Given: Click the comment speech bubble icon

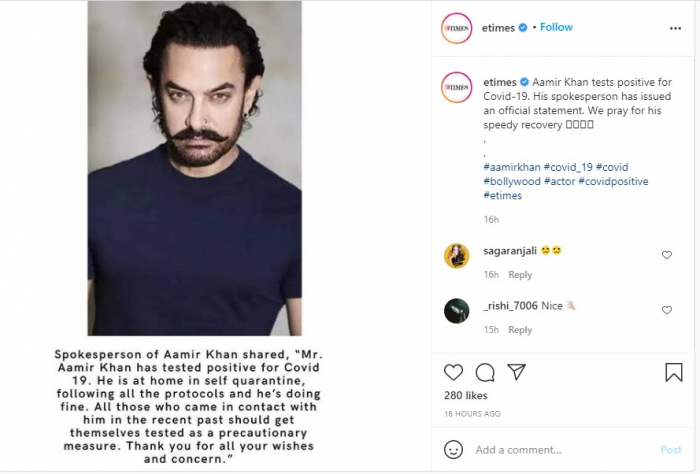Looking at the screenshot, I should click(x=485, y=372).
